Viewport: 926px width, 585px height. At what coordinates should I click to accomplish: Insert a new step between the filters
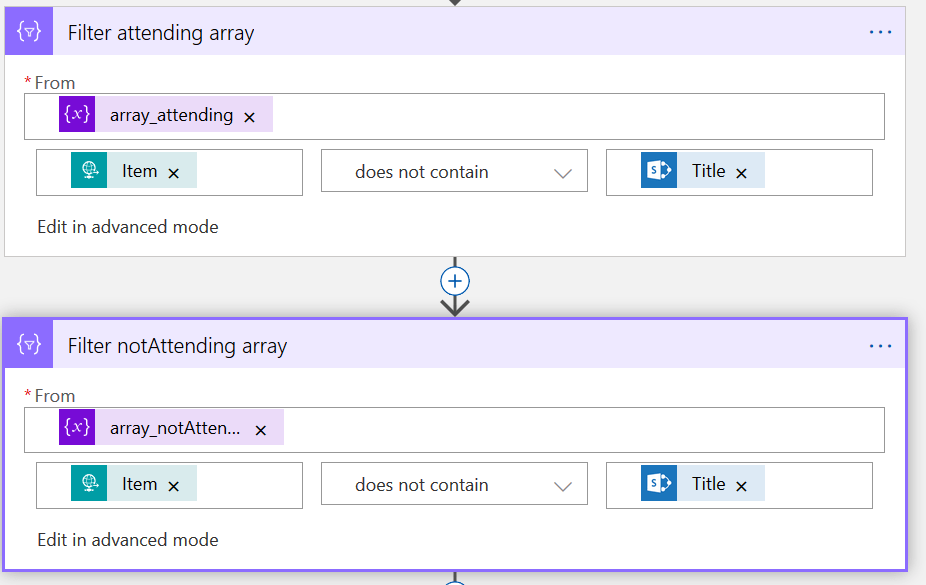(455, 281)
